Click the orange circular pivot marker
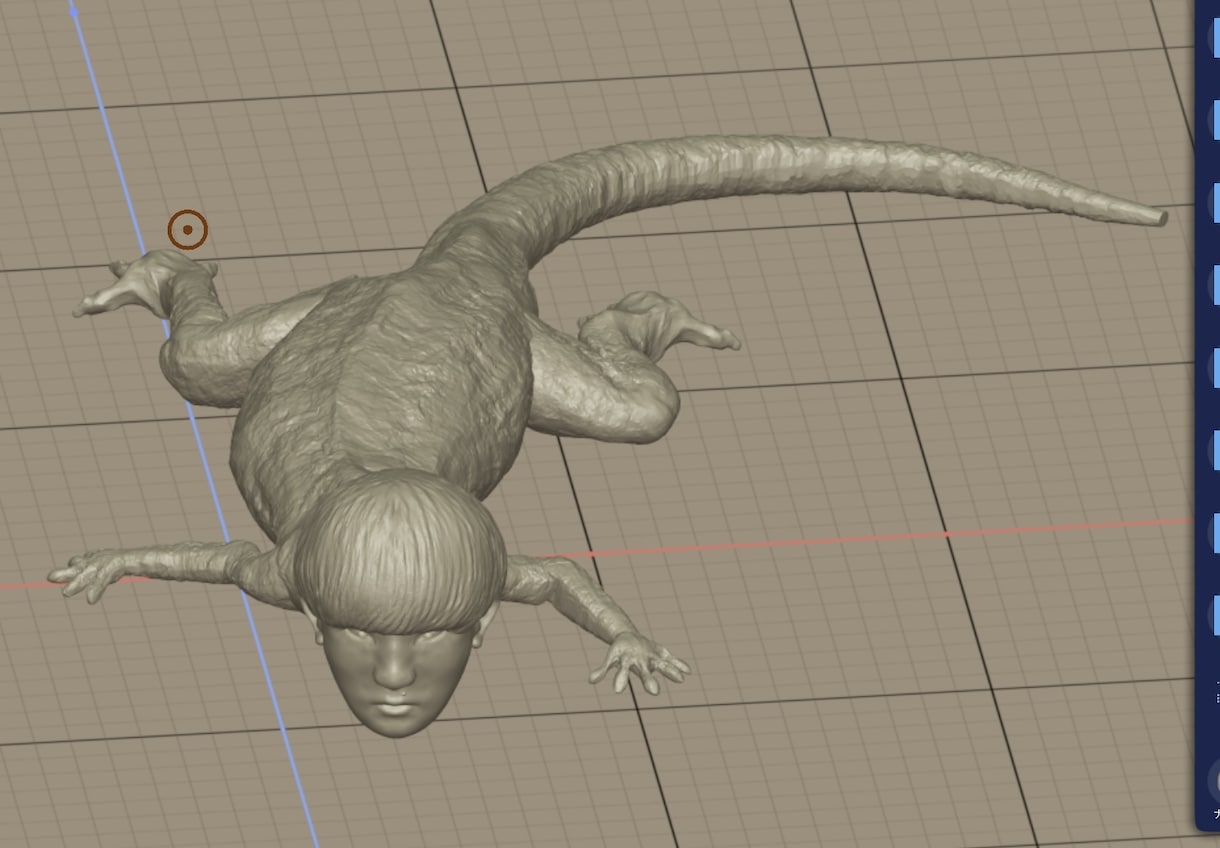The width and height of the screenshot is (1220, 848). tap(187, 230)
